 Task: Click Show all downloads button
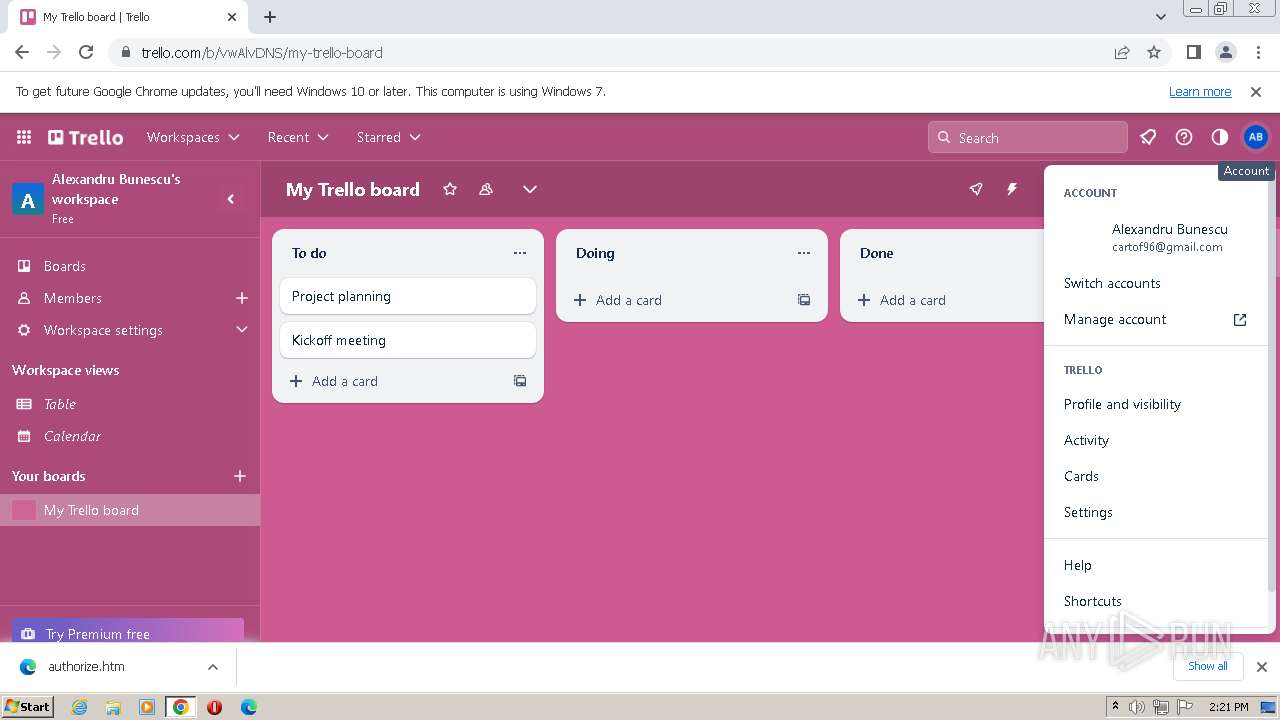pyautogui.click(x=1208, y=666)
